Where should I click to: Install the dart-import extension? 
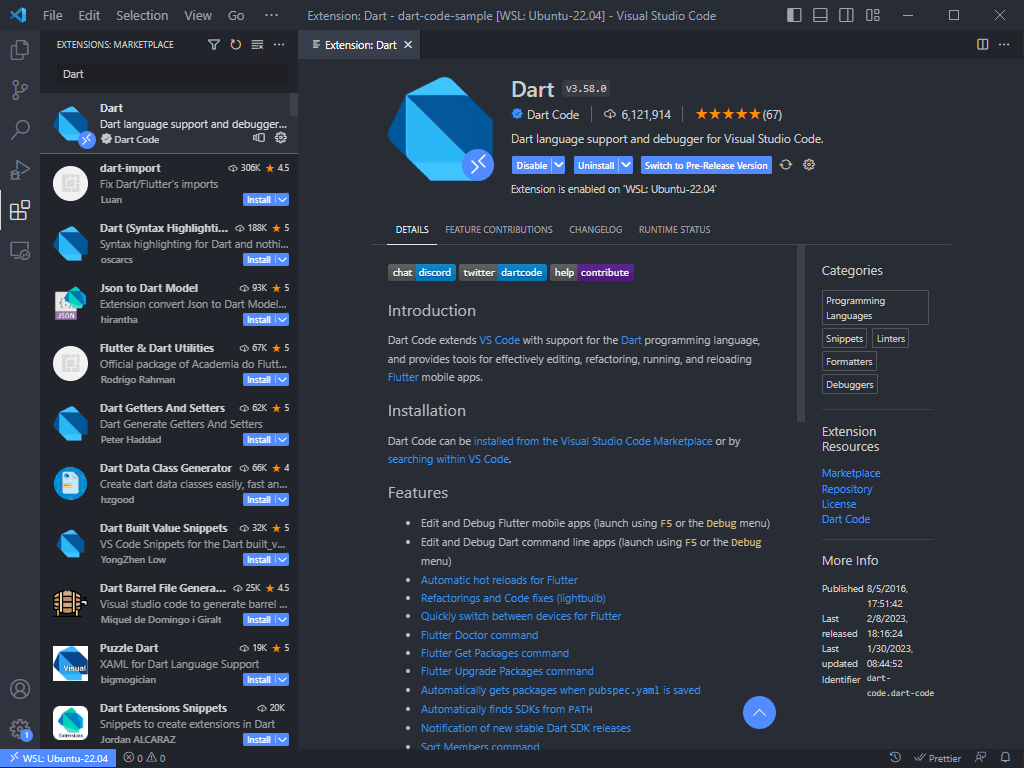click(x=259, y=200)
